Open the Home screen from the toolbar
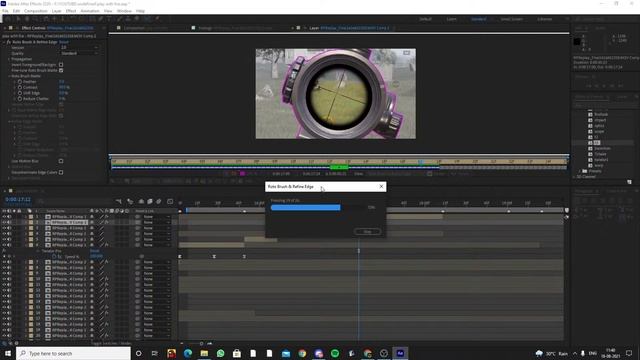This screenshot has height=360, width=640. tap(7, 19)
